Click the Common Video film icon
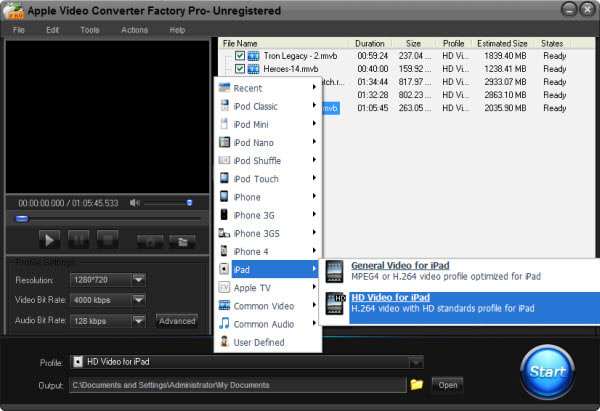 224,305
